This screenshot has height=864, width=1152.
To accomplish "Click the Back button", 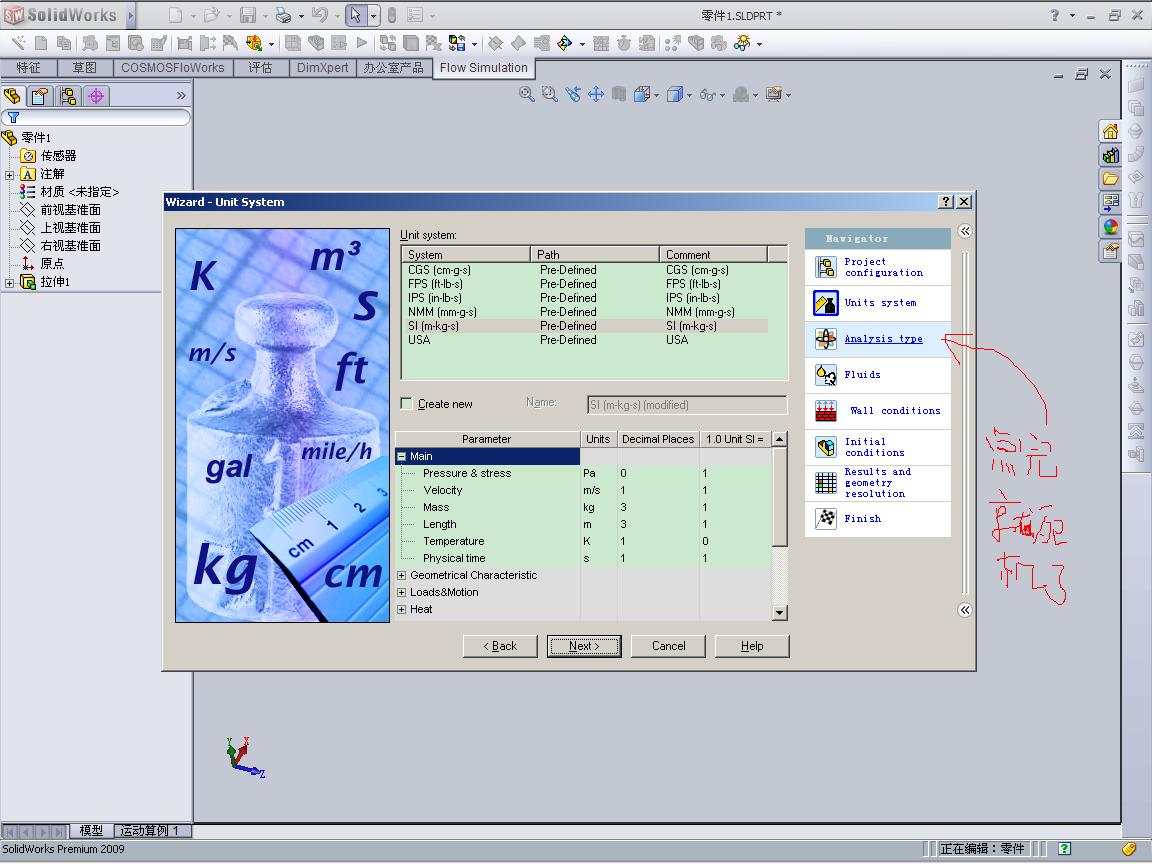I will [500, 646].
